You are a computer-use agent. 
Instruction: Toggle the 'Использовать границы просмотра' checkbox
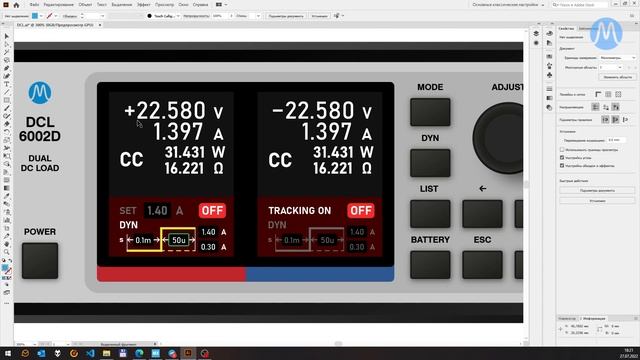point(562,150)
